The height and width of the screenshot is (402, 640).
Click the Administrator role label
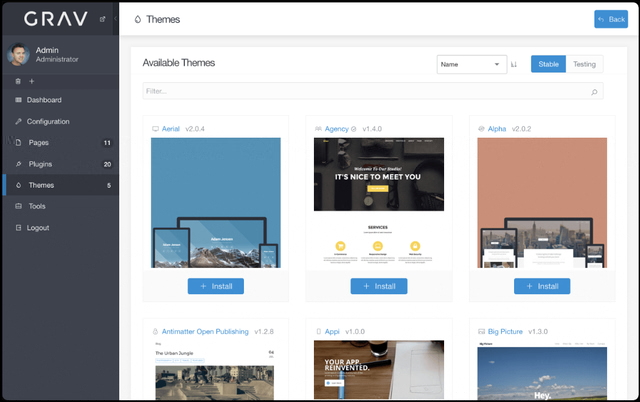(x=57, y=60)
